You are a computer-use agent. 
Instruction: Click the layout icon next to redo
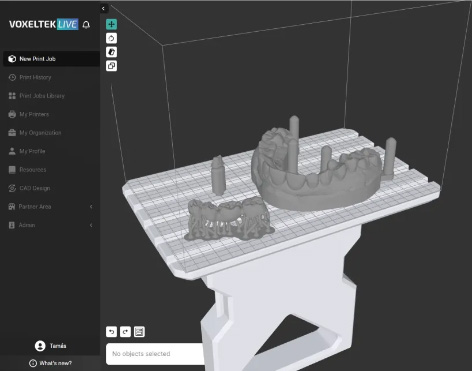[x=139, y=332]
